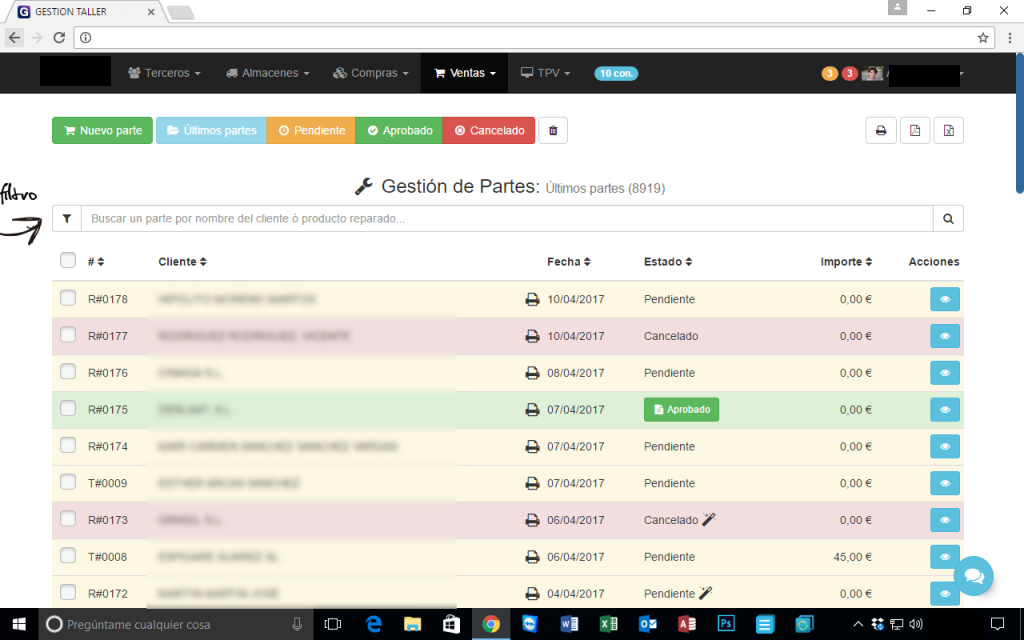Image resolution: width=1024 pixels, height=640 pixels.
Task: Click the Nuevo parte button
Action: [103, 131]
